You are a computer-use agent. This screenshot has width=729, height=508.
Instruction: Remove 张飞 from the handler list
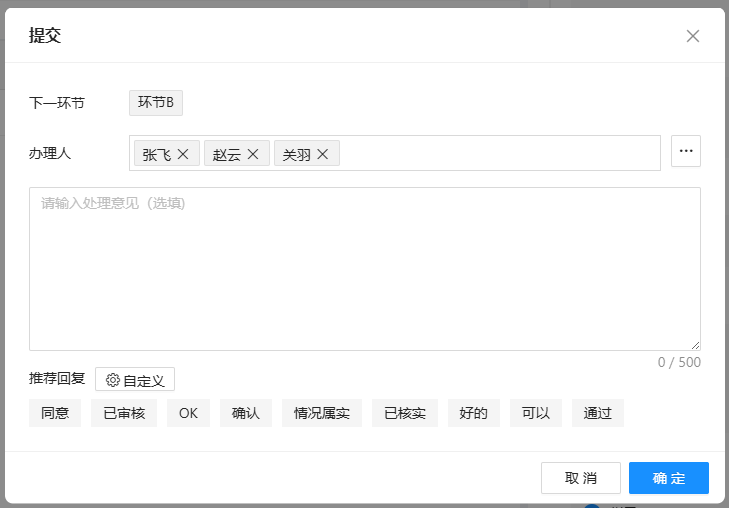[x=183, y=154]
